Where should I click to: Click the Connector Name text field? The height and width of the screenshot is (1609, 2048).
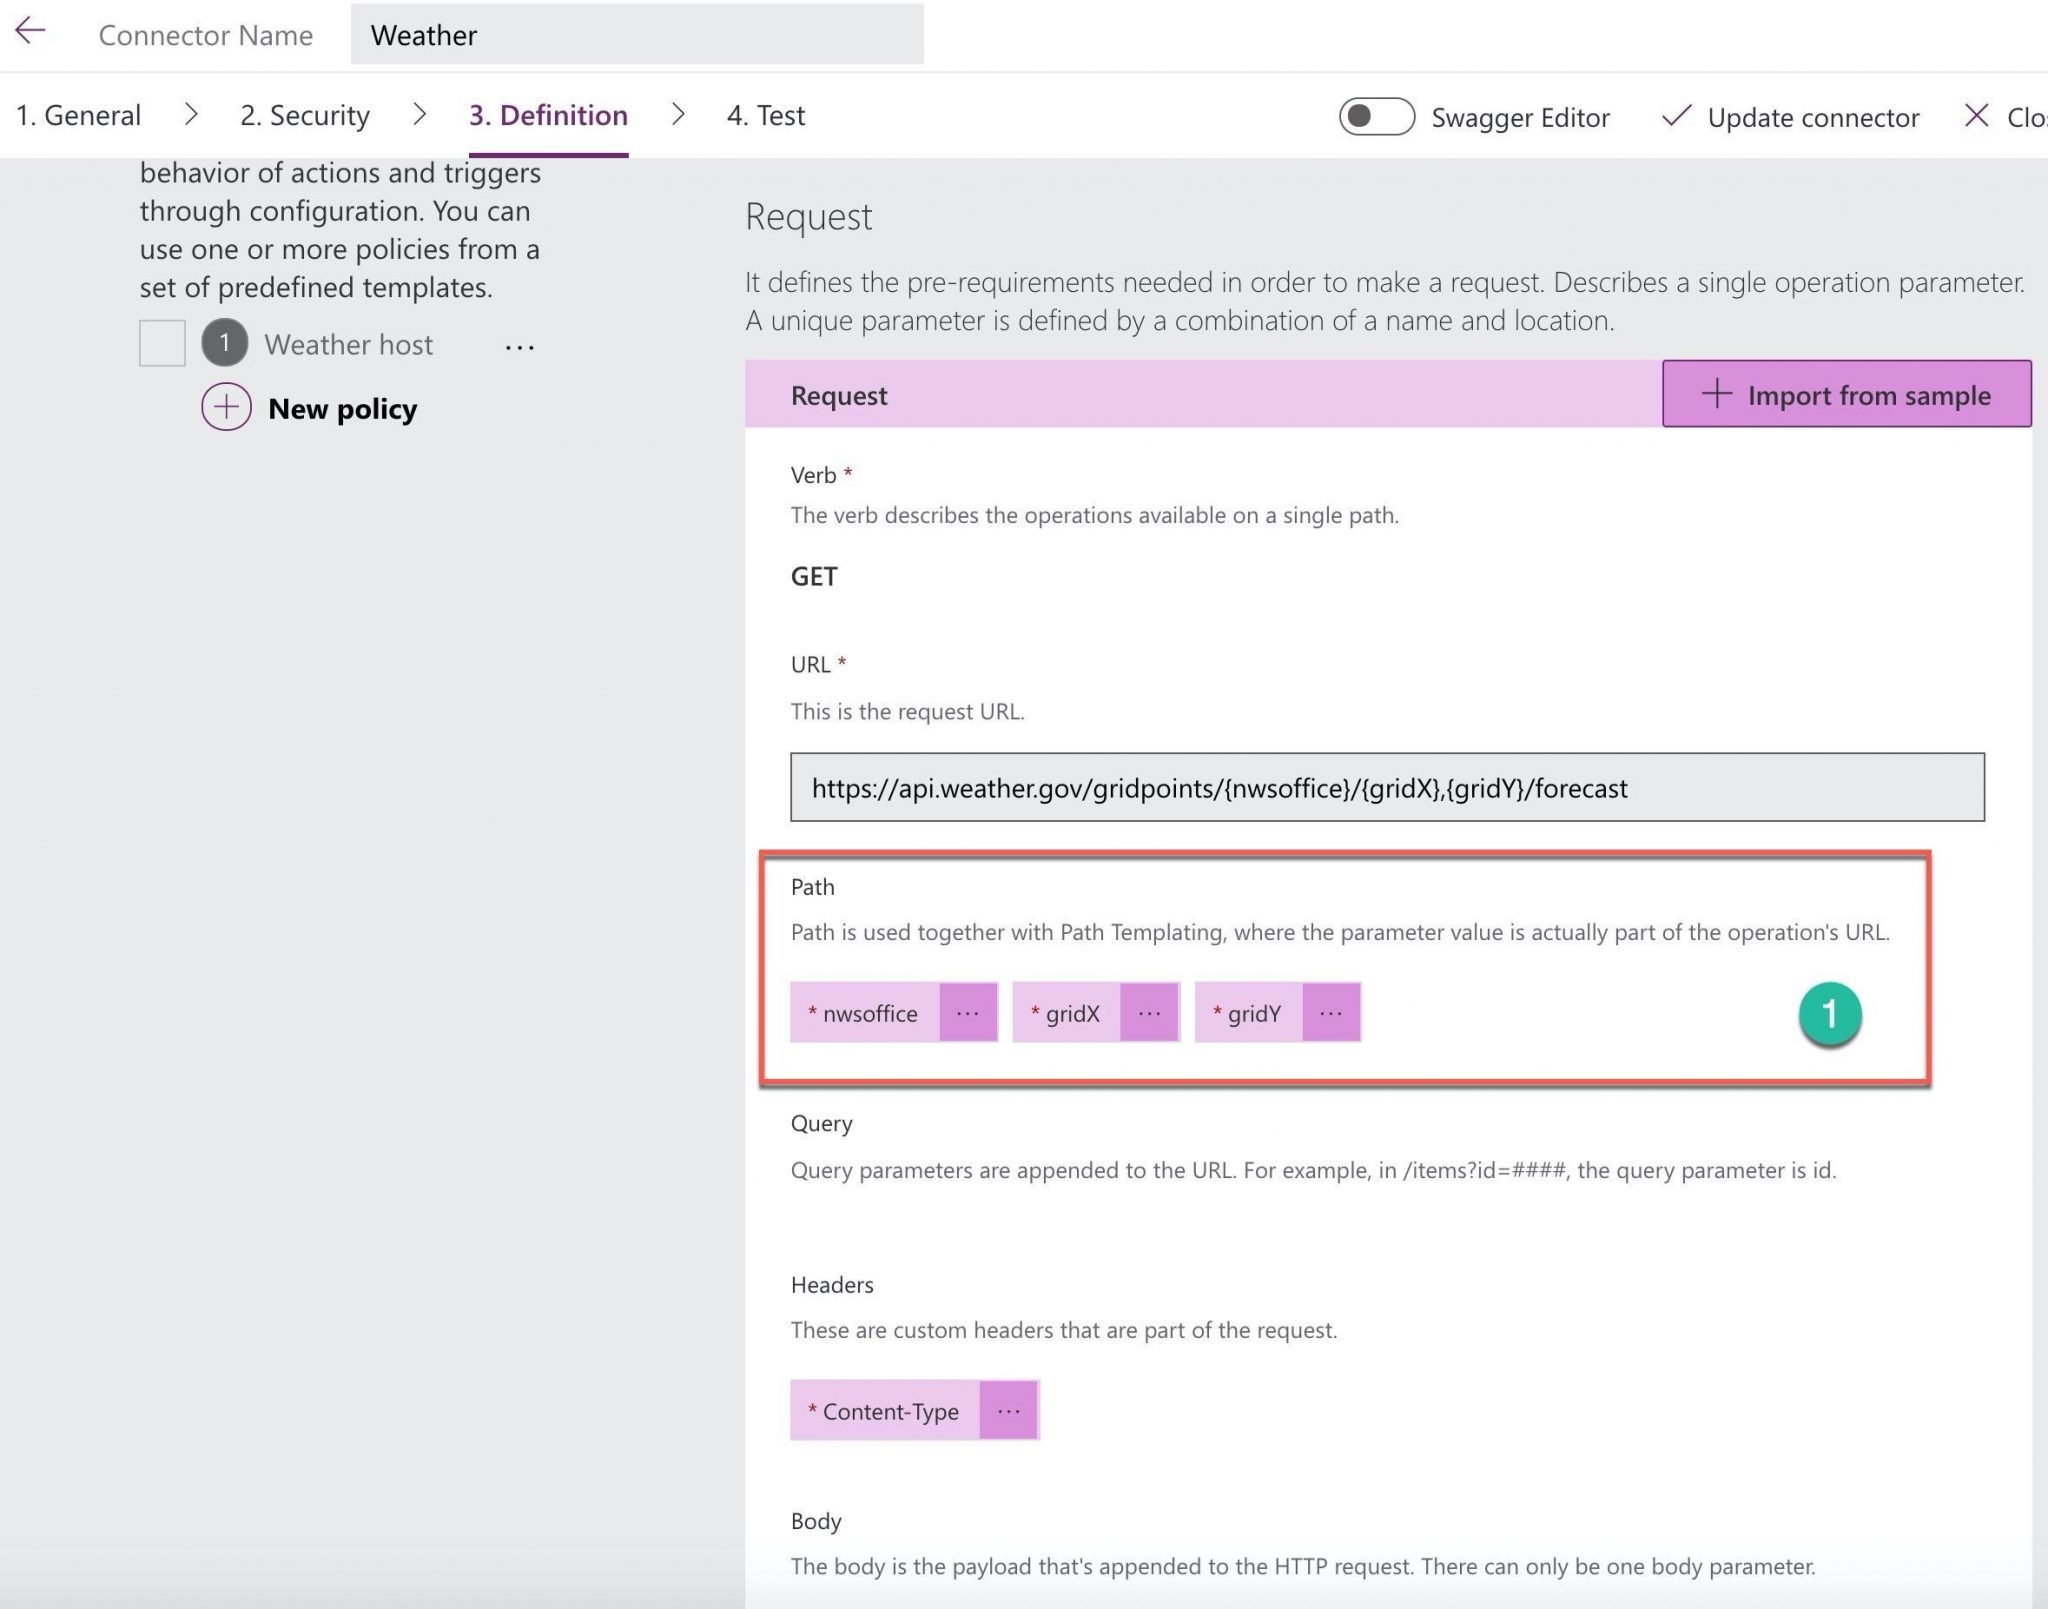point(636,35)
